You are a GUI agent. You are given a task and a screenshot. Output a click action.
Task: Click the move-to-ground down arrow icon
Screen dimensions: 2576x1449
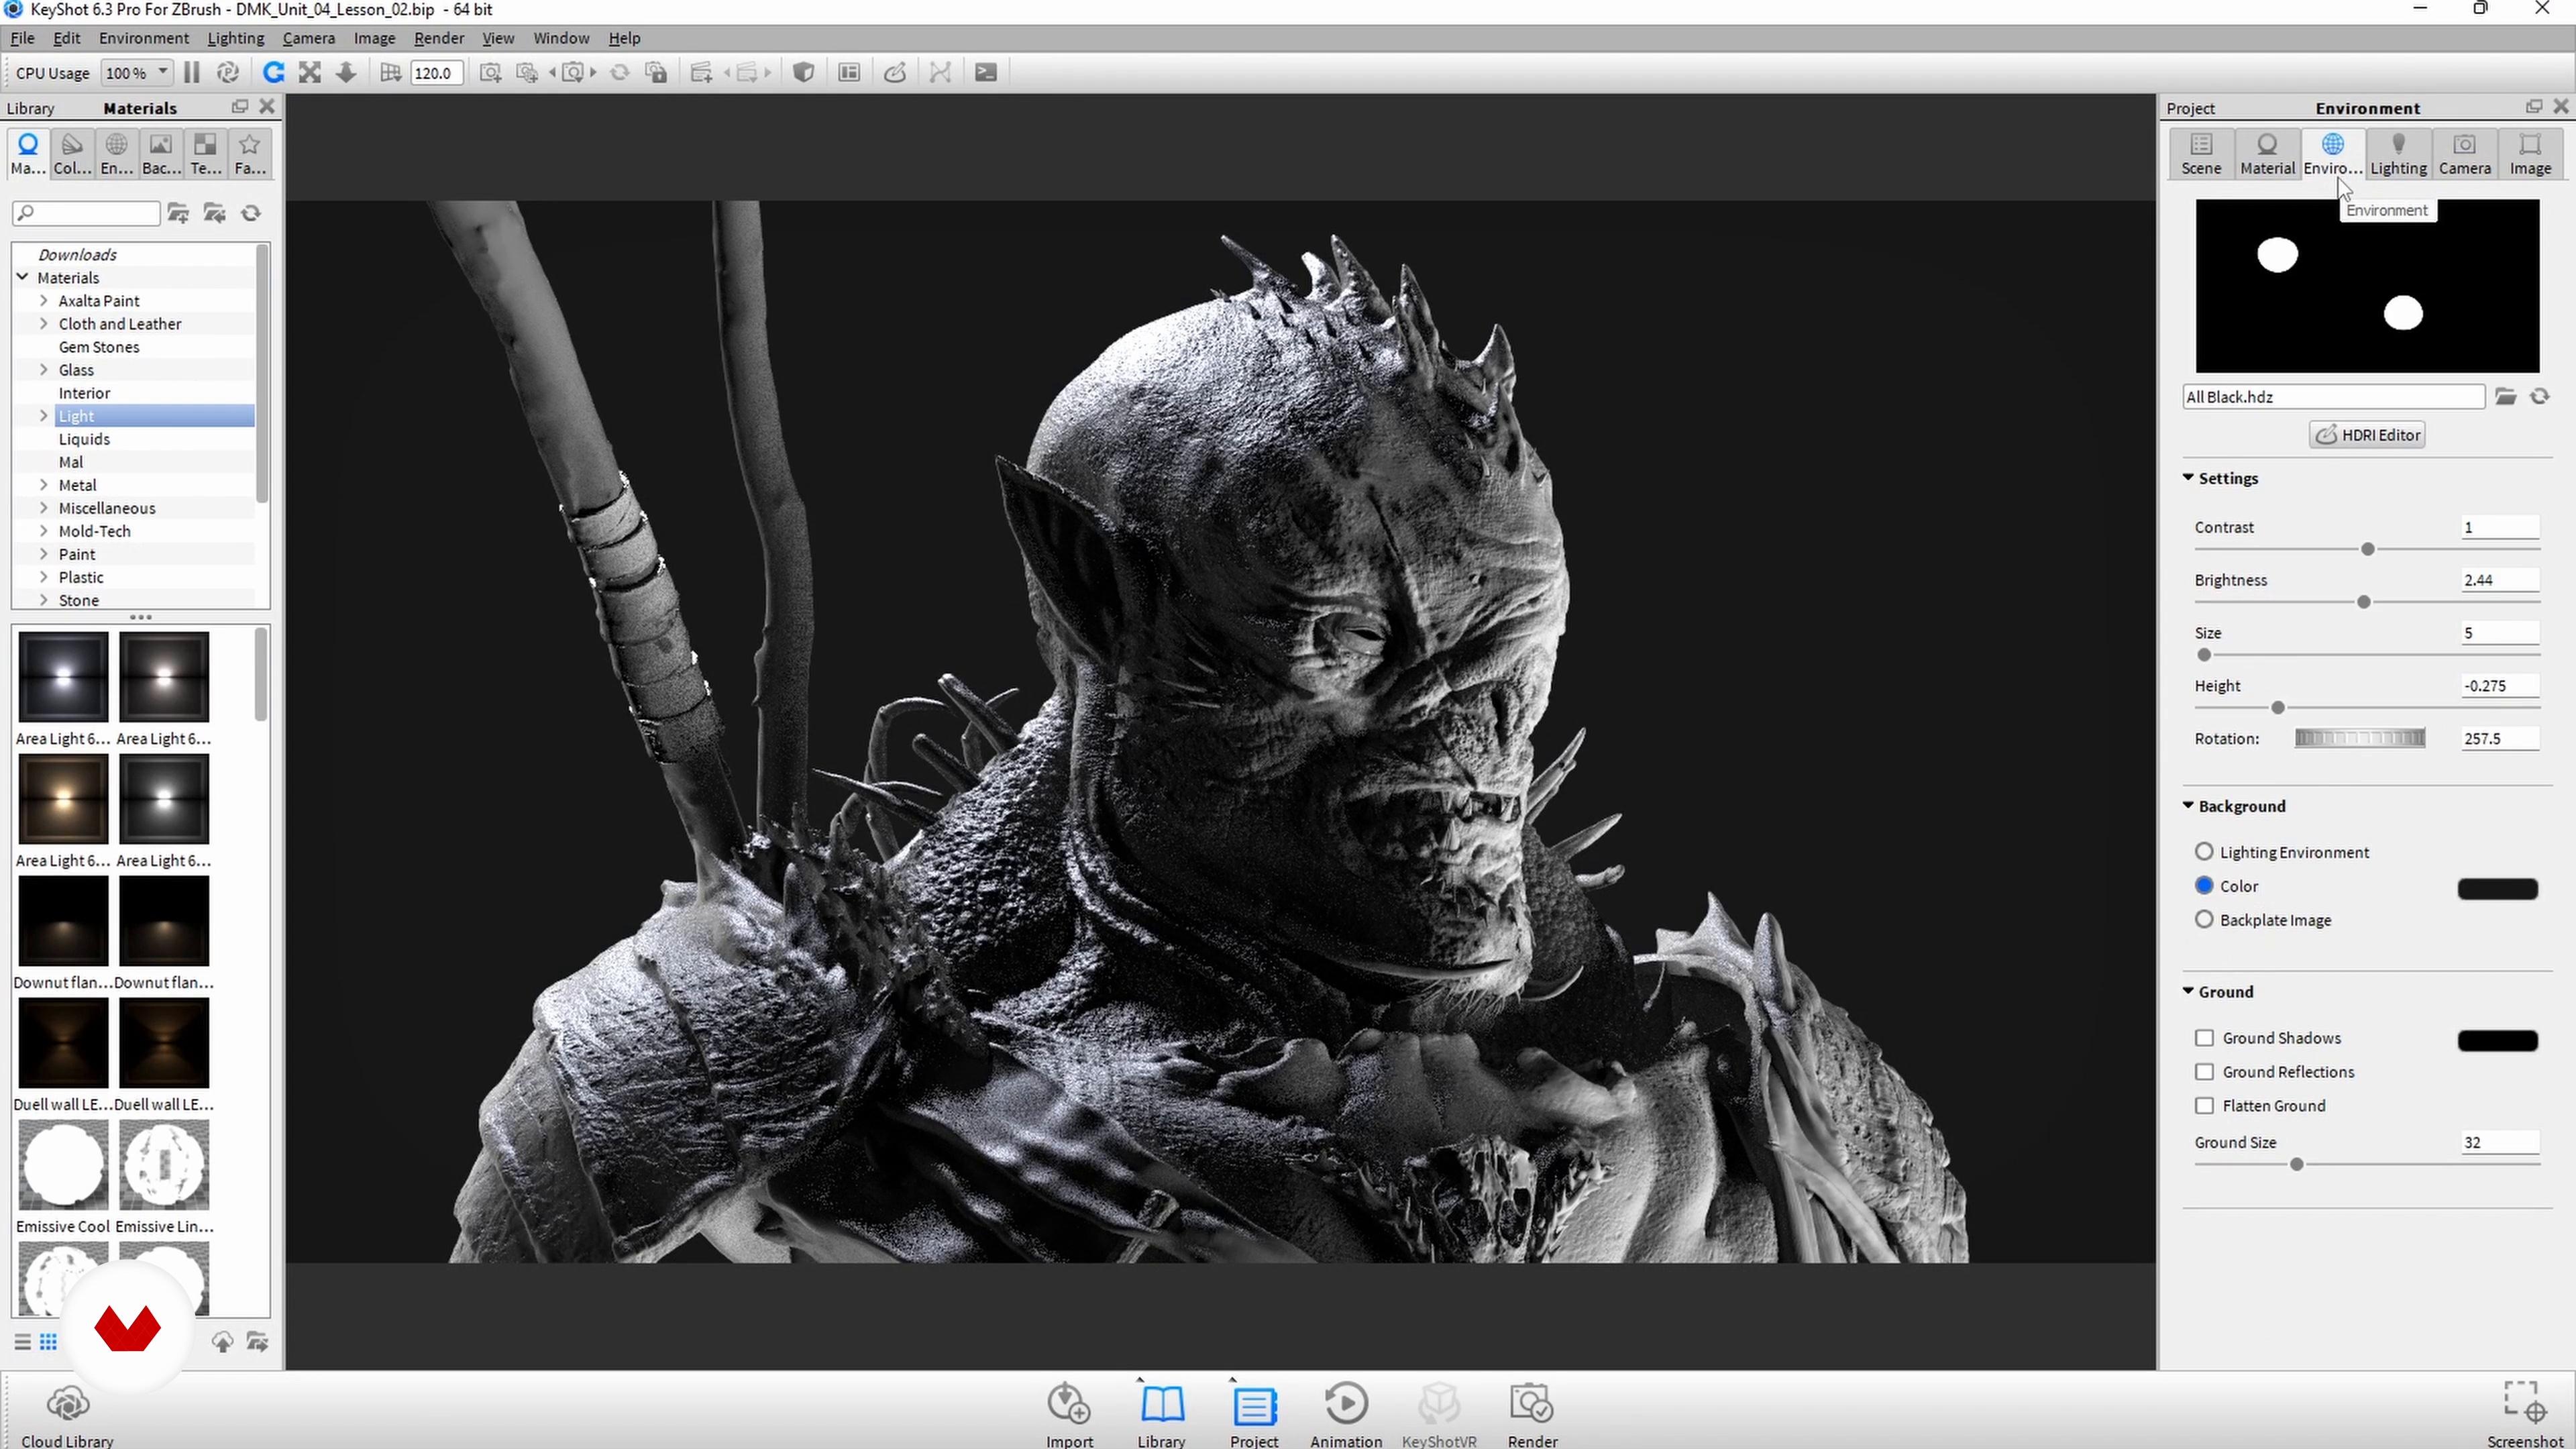click(346, 72)
